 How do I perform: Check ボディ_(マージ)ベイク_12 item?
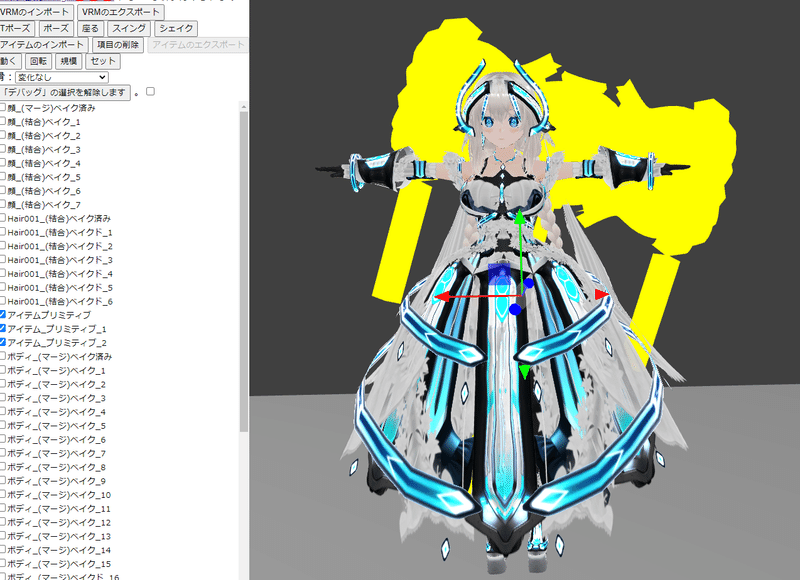[3, 521]
